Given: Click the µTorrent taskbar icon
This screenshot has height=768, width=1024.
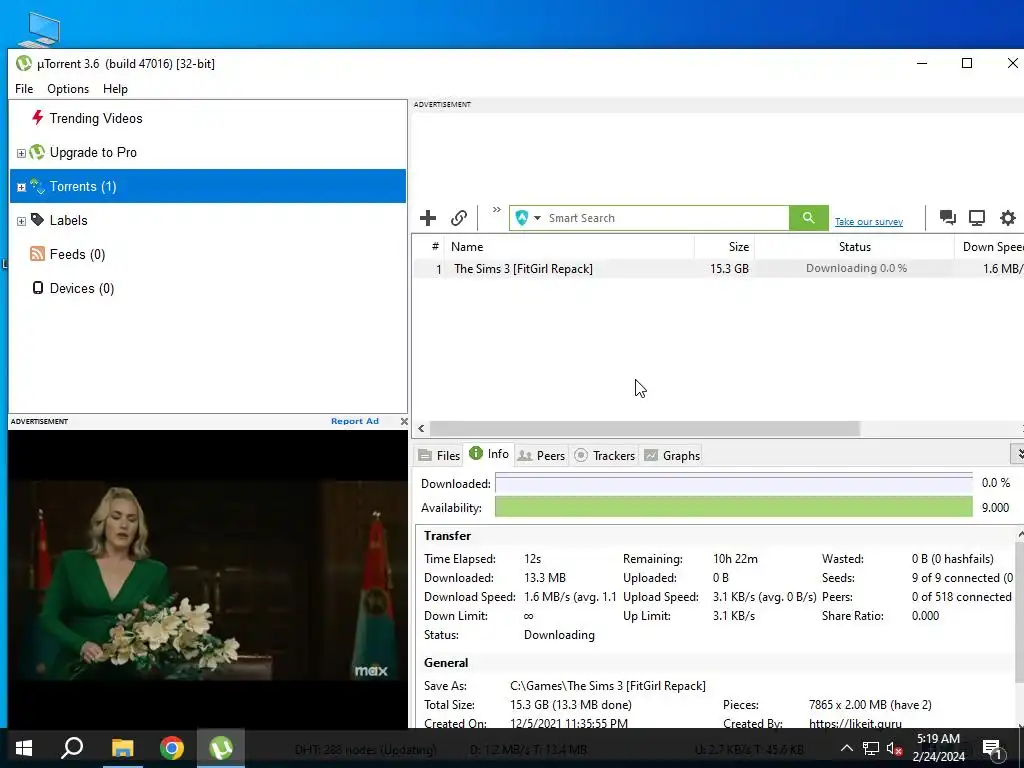Looking at the screenshot, I should (221, 748).
